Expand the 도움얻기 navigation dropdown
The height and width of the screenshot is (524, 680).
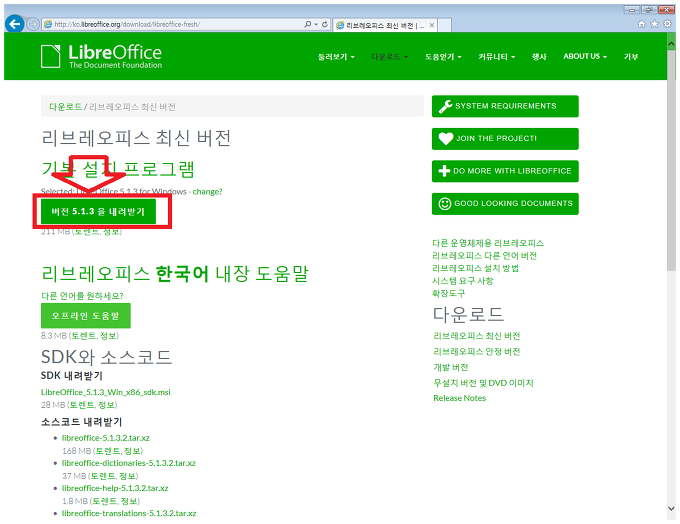443,57
